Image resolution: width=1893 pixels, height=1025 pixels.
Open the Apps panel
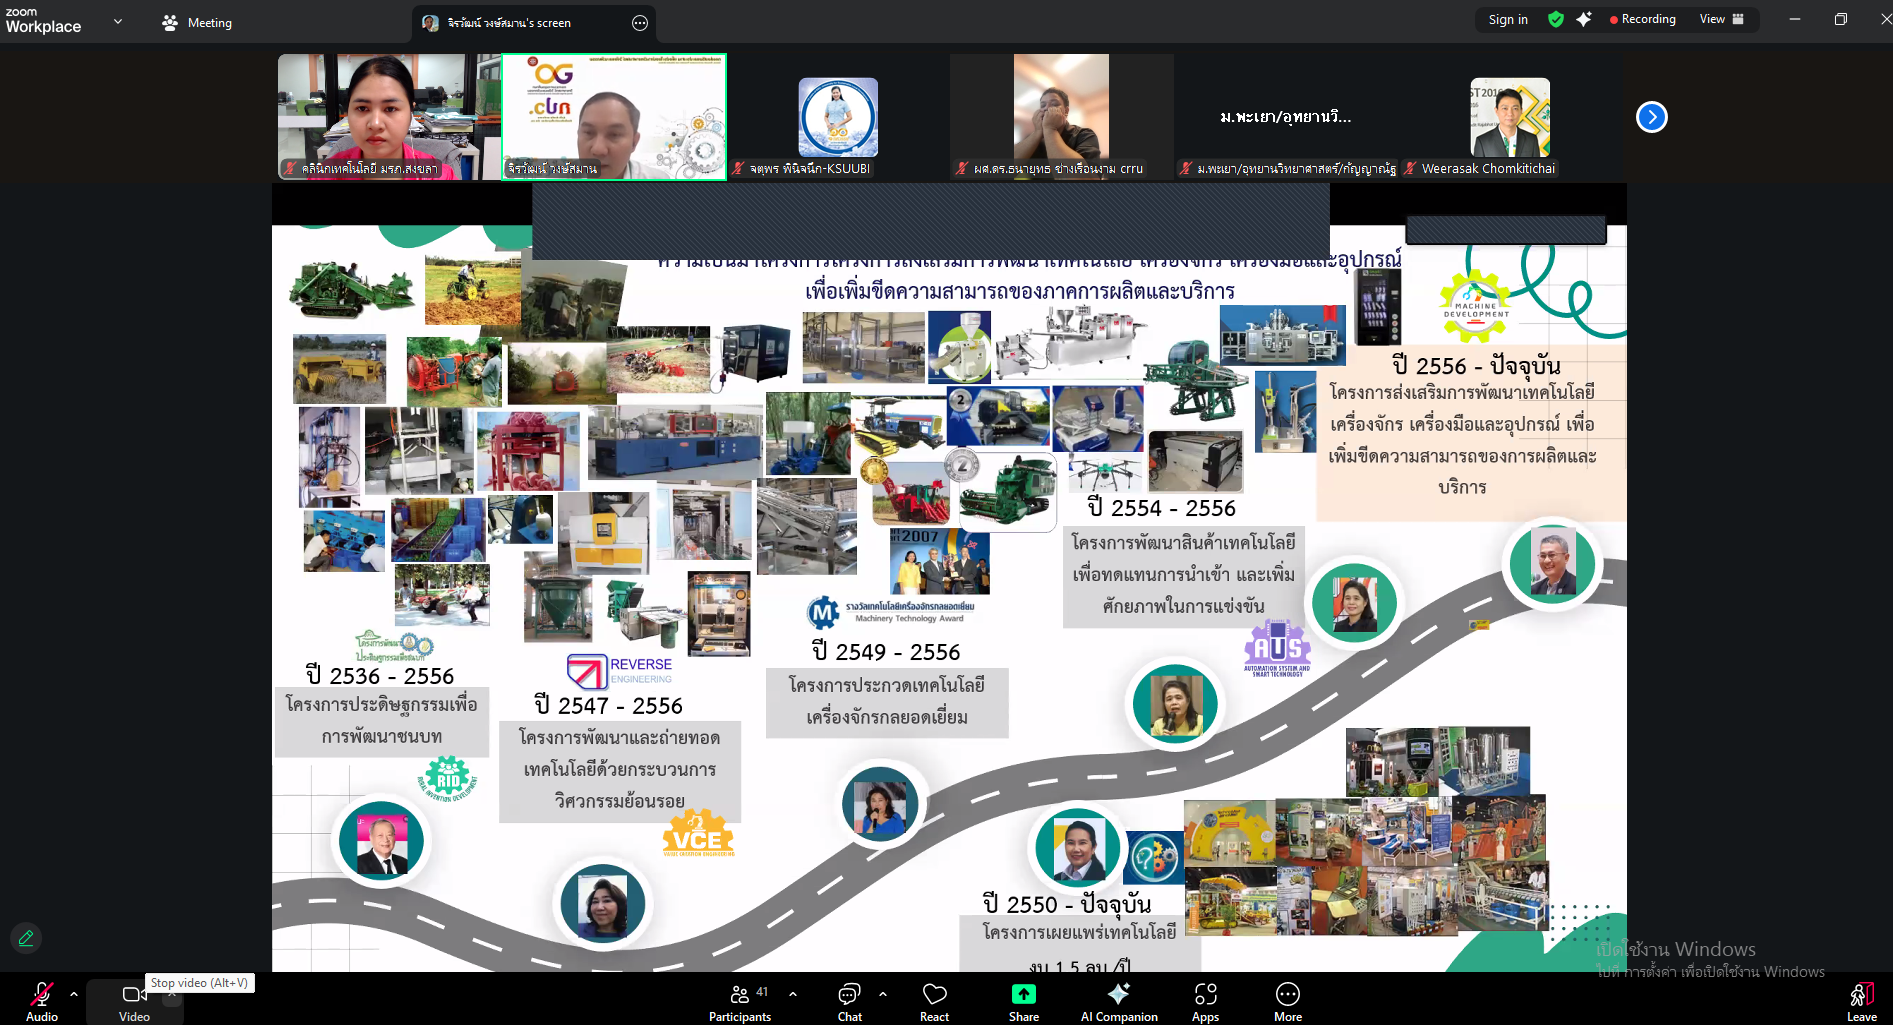[1205, 1000]
